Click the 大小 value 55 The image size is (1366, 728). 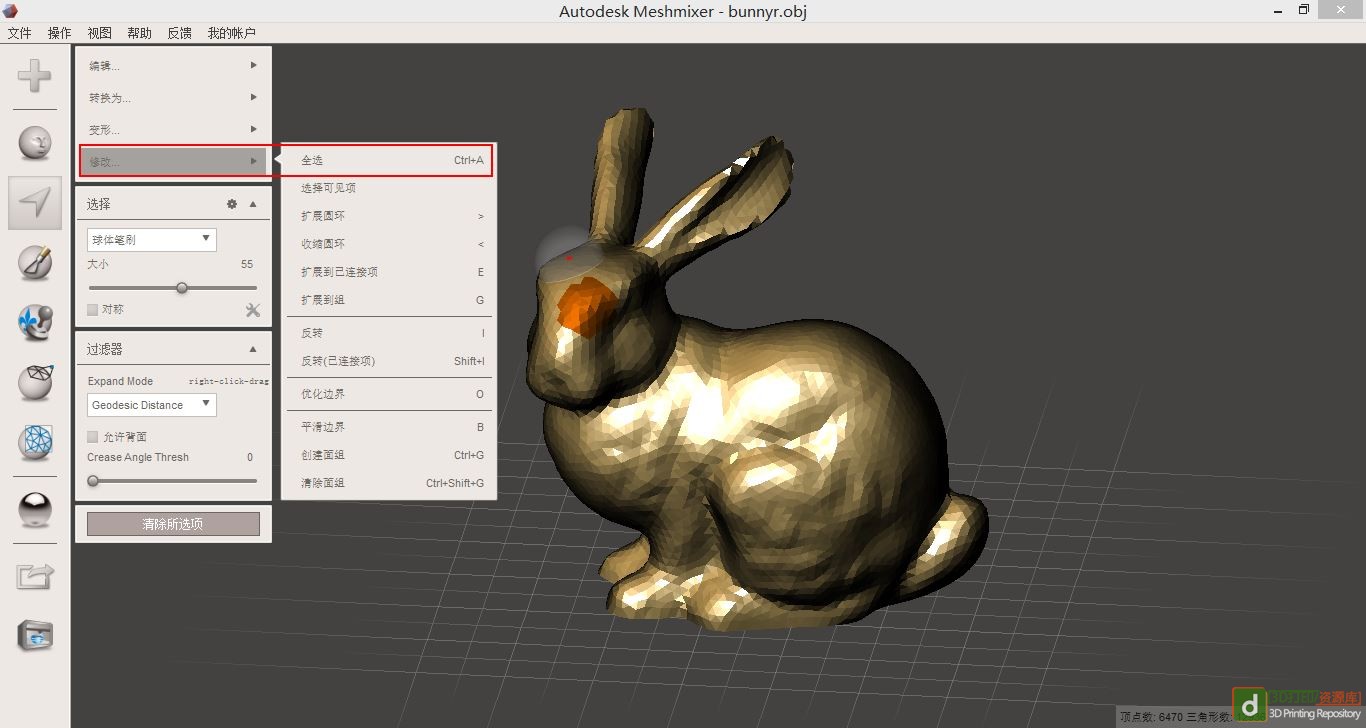point(247,265)
